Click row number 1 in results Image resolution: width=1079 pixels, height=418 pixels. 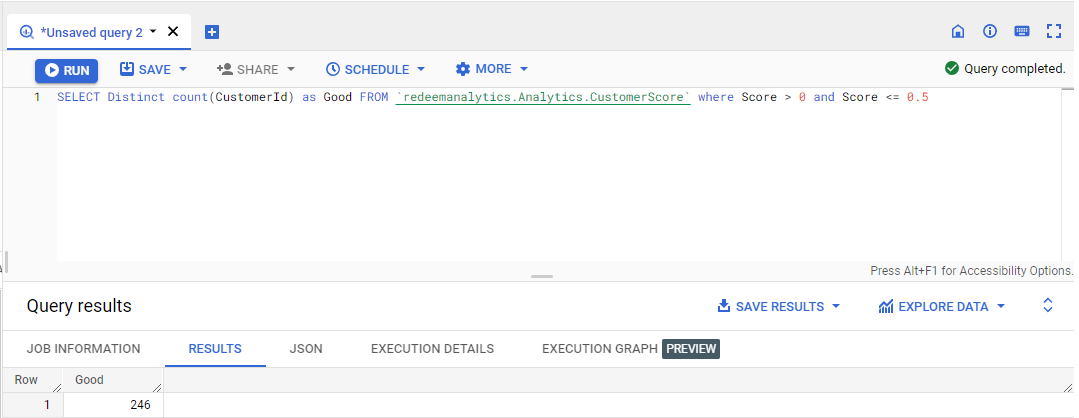tap(47, 405)
